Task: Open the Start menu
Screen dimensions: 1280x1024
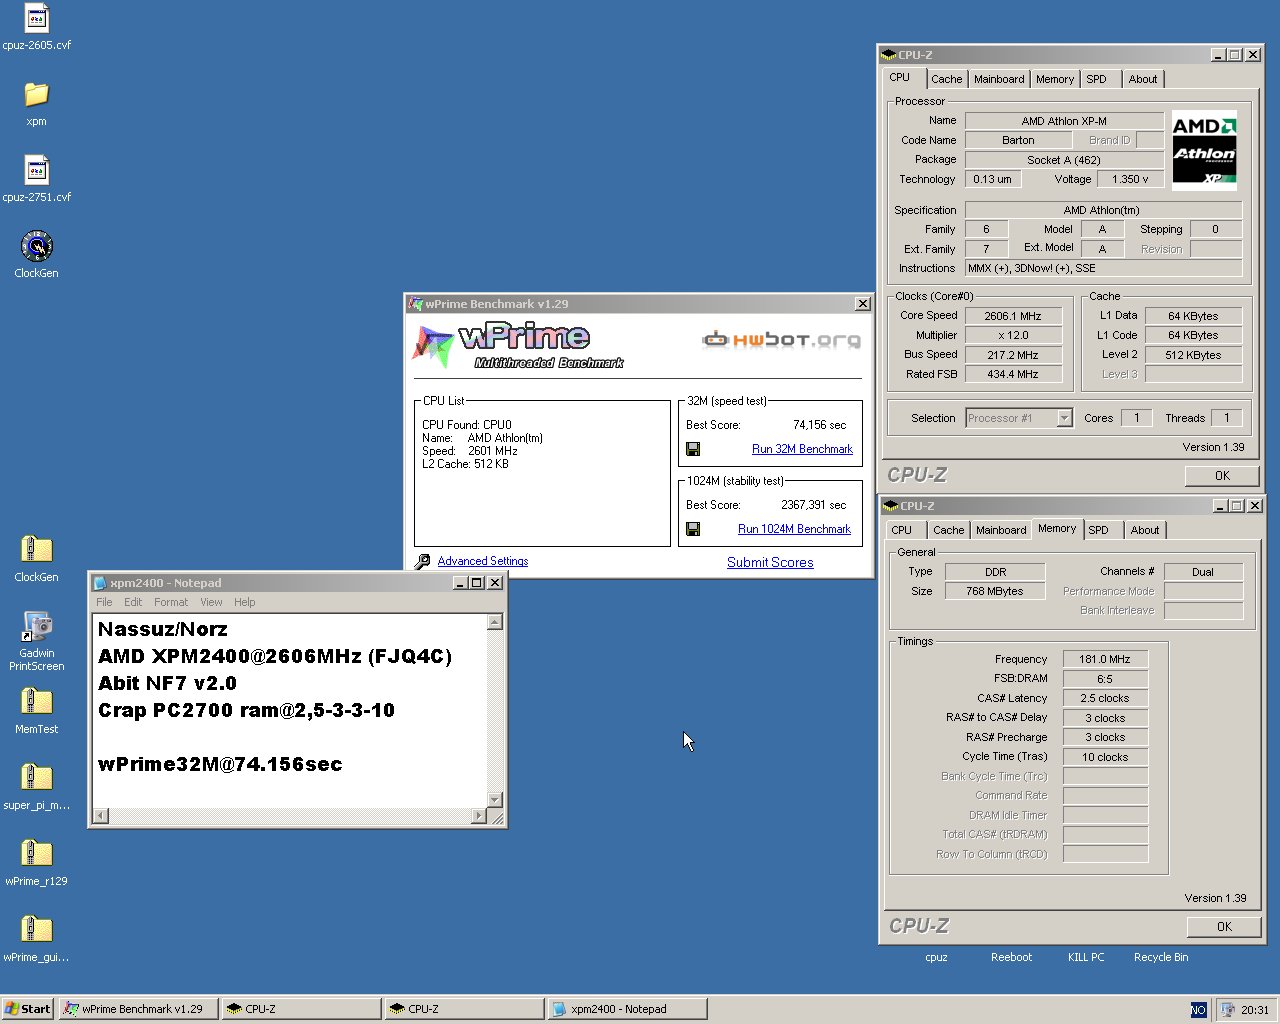Action: point(28,1009)
